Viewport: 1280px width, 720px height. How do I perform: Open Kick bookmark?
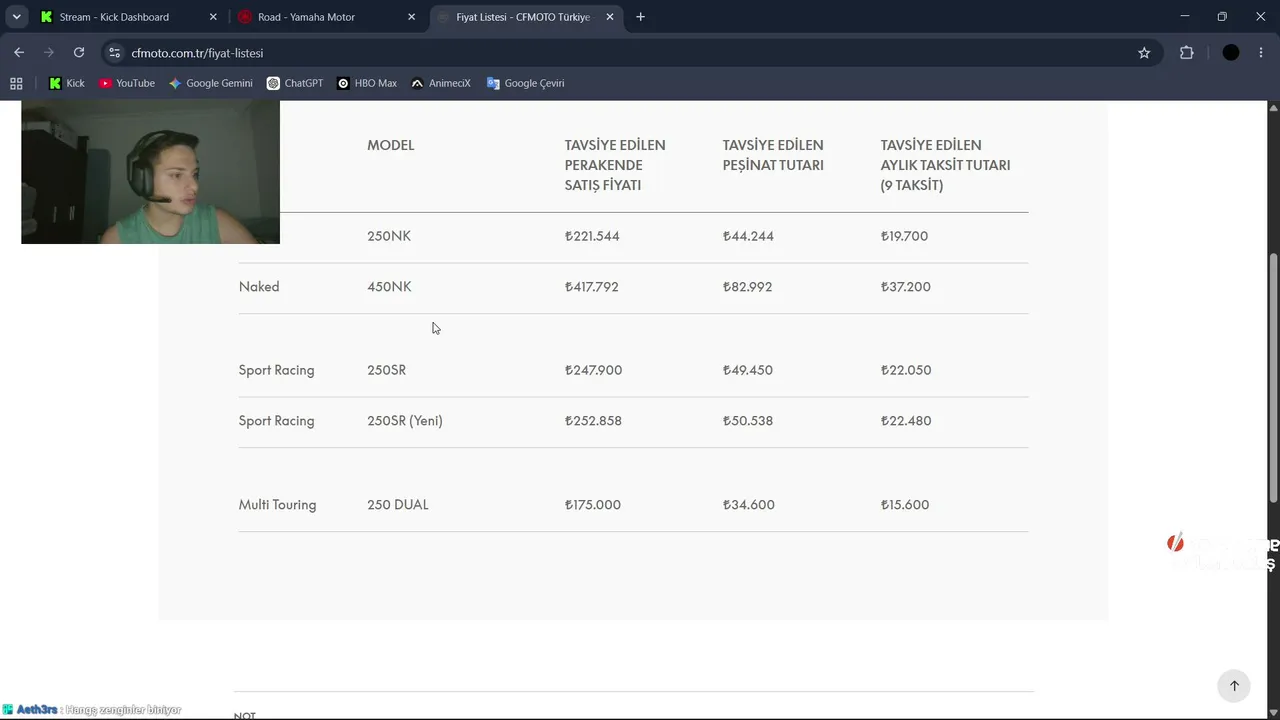click(67, 83)
